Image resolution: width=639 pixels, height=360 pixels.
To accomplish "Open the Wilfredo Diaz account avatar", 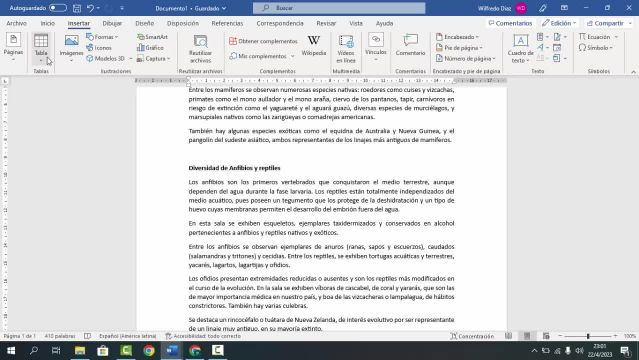I will pyautogui.click(x=520, y=8).
